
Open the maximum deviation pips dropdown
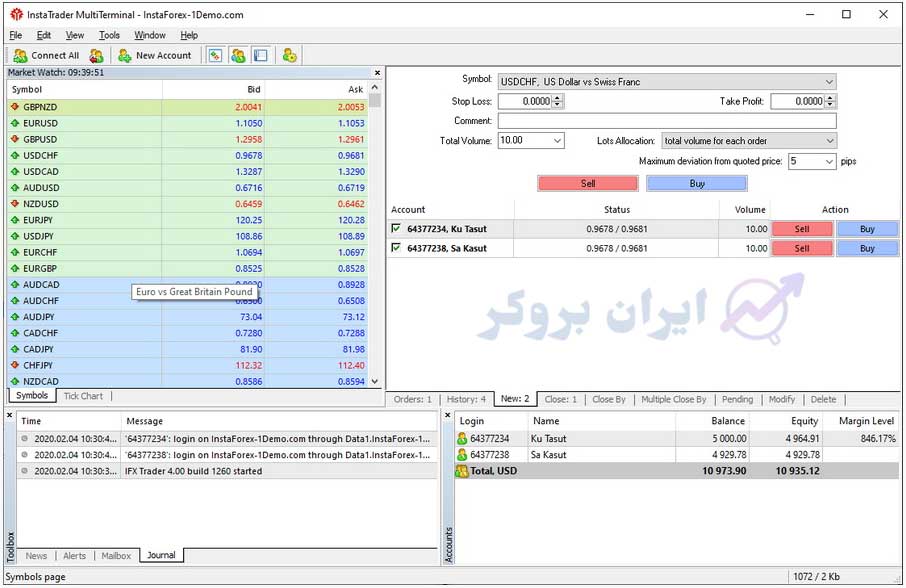coord(829,161)
